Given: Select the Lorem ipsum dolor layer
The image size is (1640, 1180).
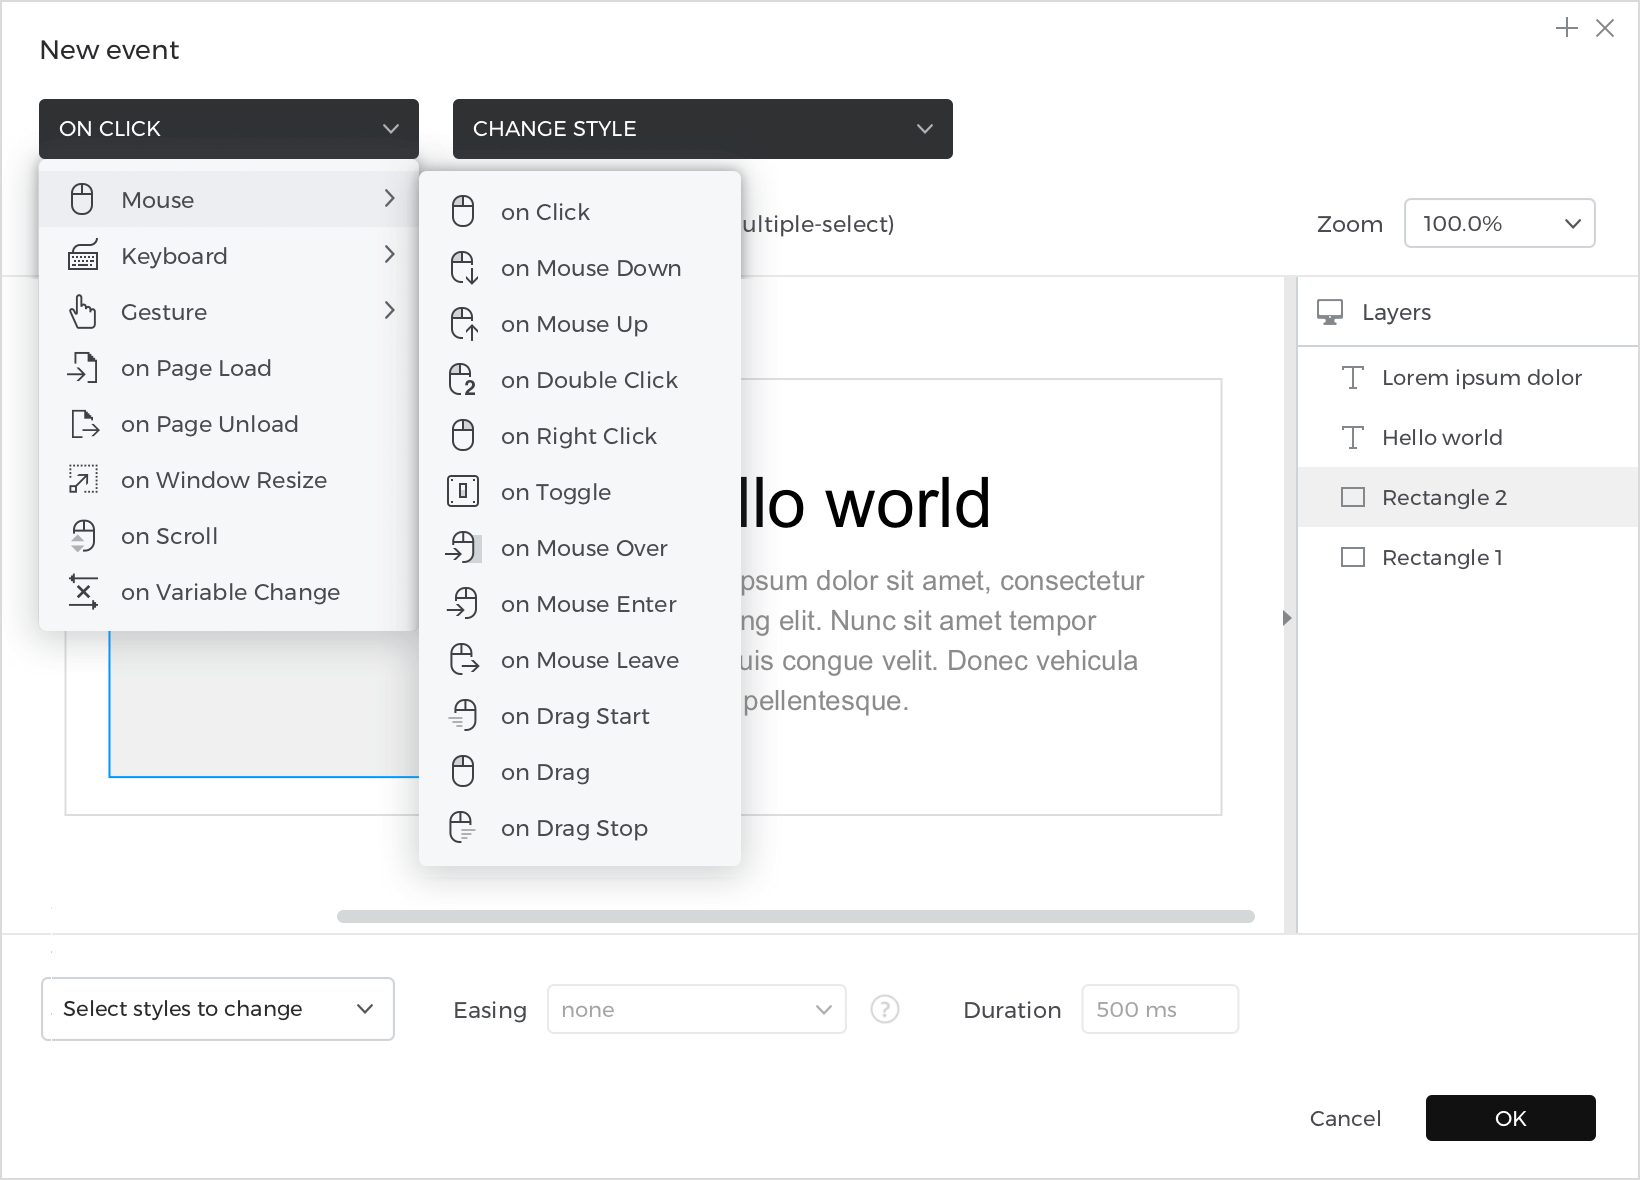Looking at the screenshot, I should 1468,377.
